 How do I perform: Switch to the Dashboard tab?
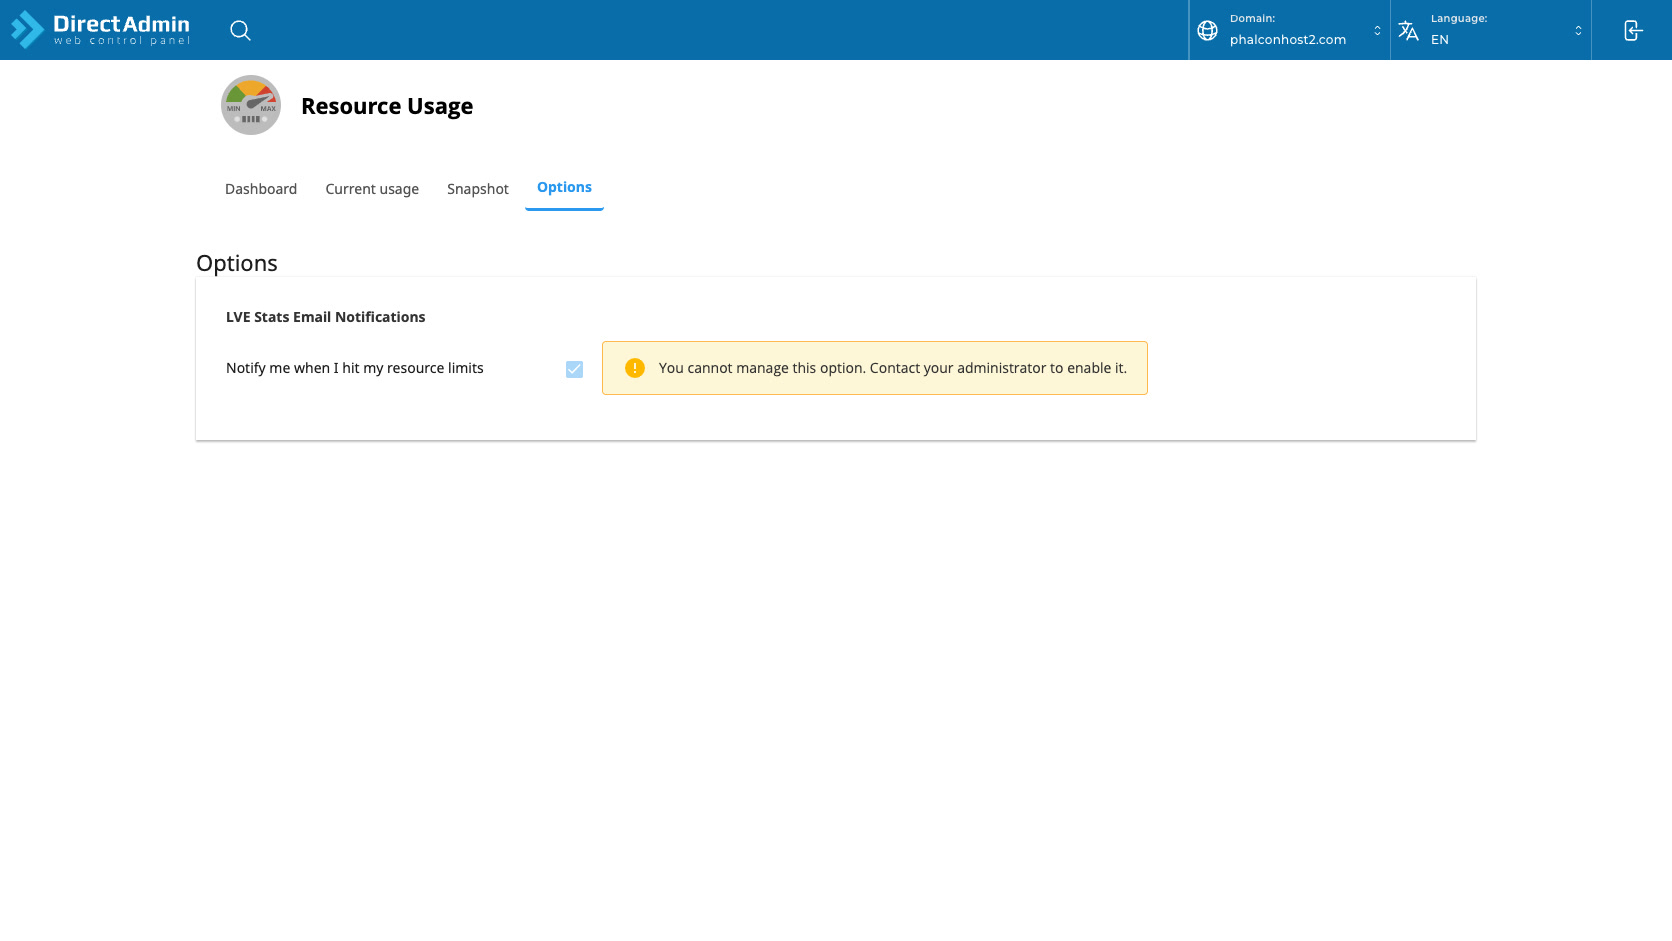click(x=261, y=189)
